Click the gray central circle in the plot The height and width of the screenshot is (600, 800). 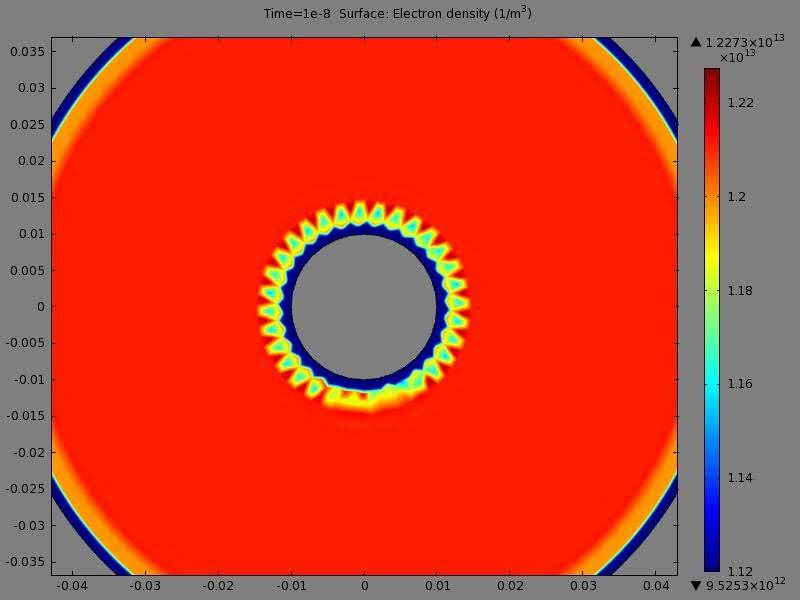click(364, 307)
